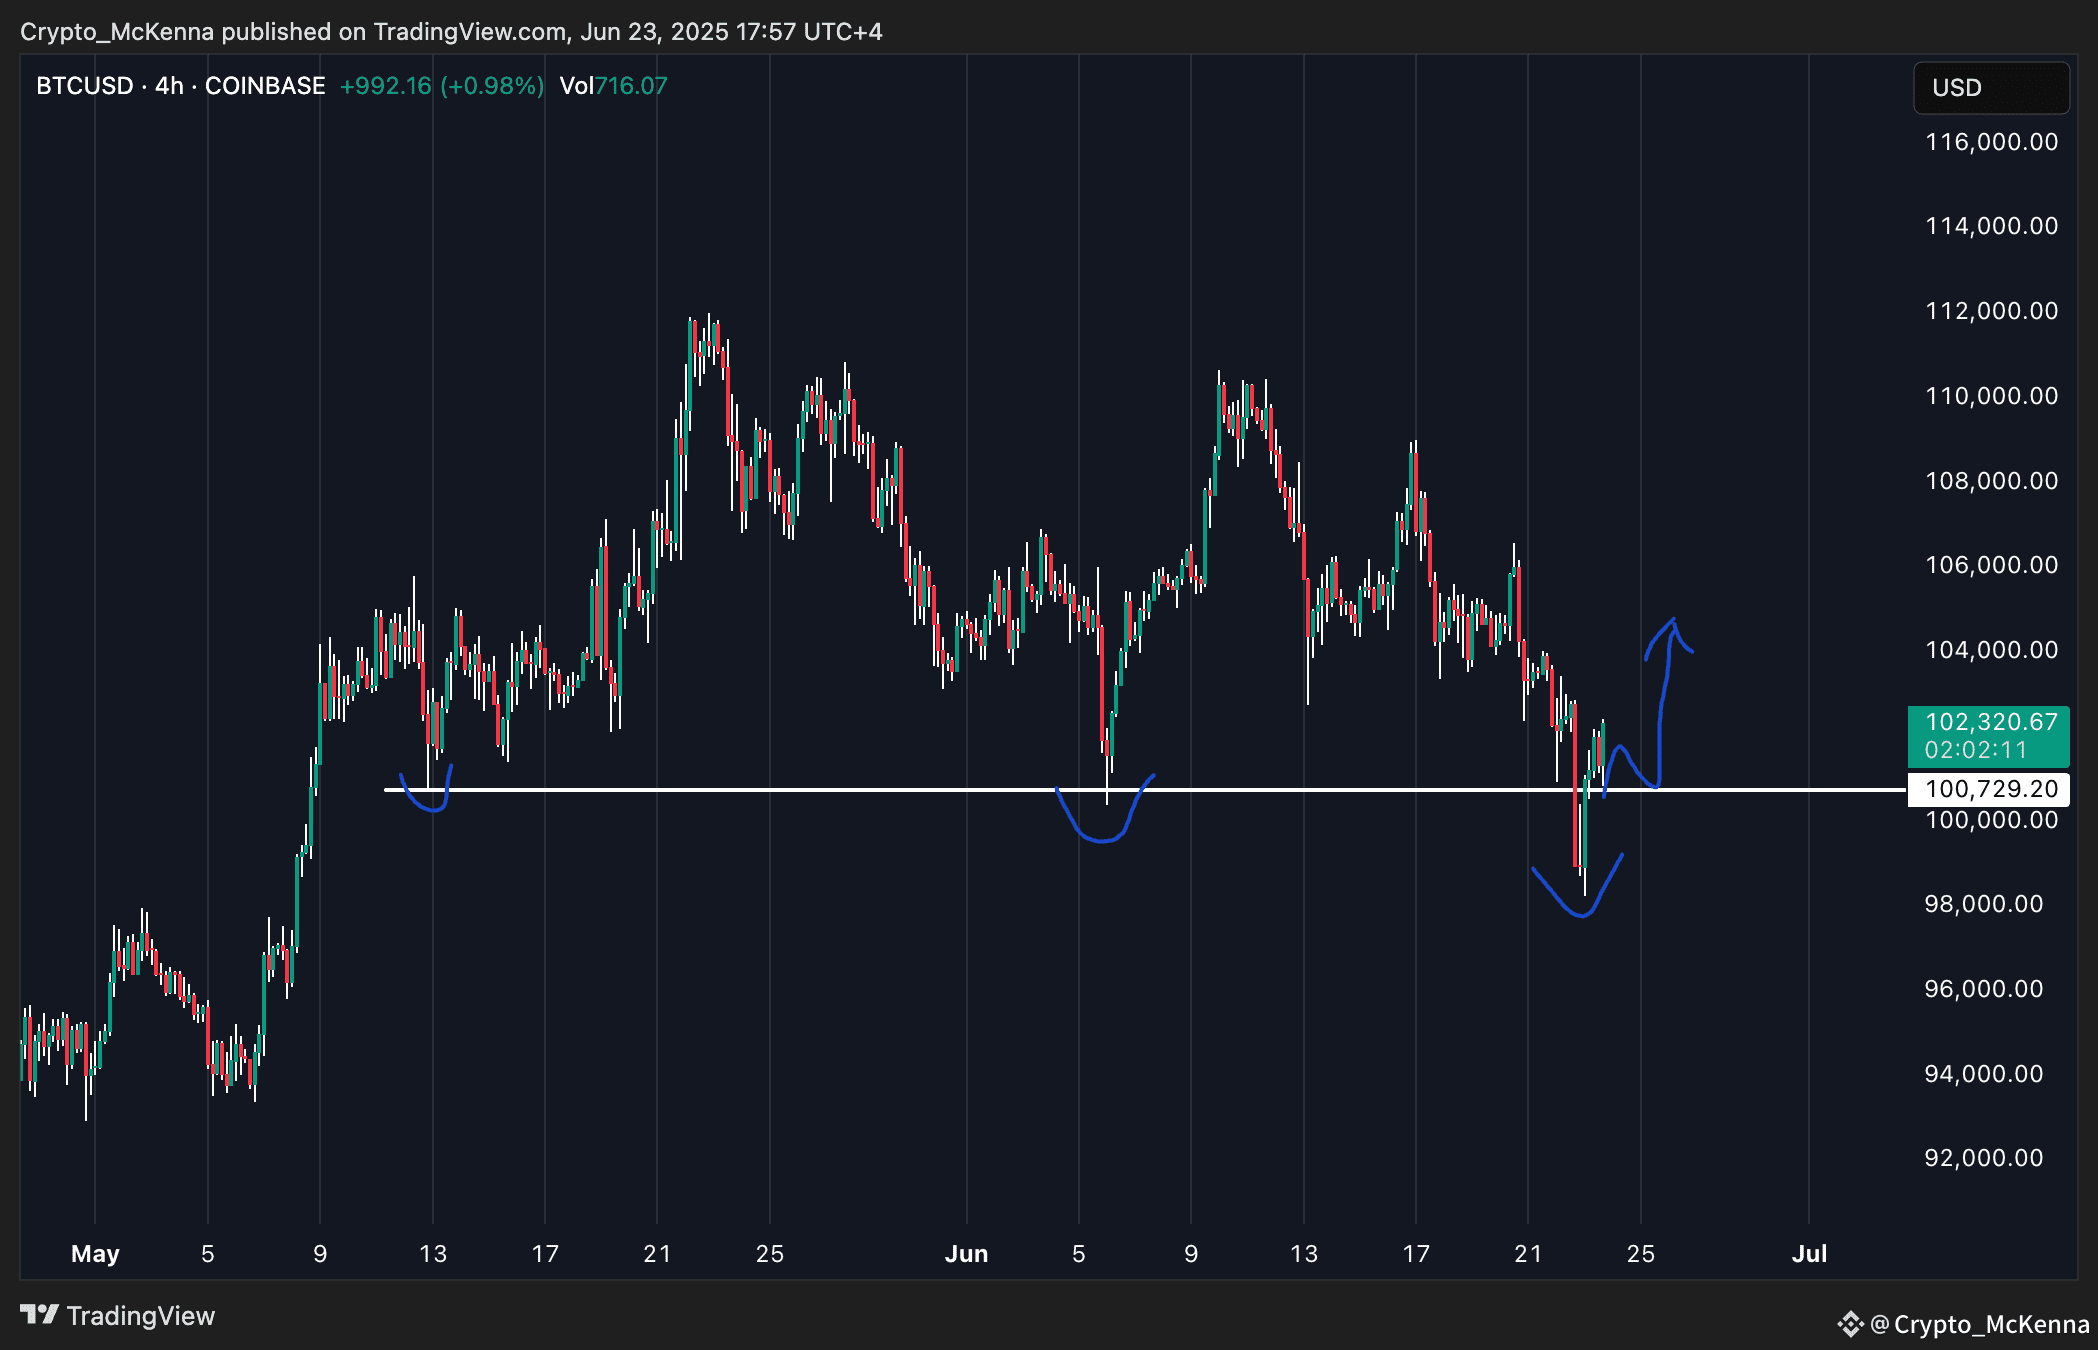Image resolution: width=2098 pixels, height=1350 pixels.
Task: Click the Jul label on the time axis
Action: [x=1809, y=1254]
